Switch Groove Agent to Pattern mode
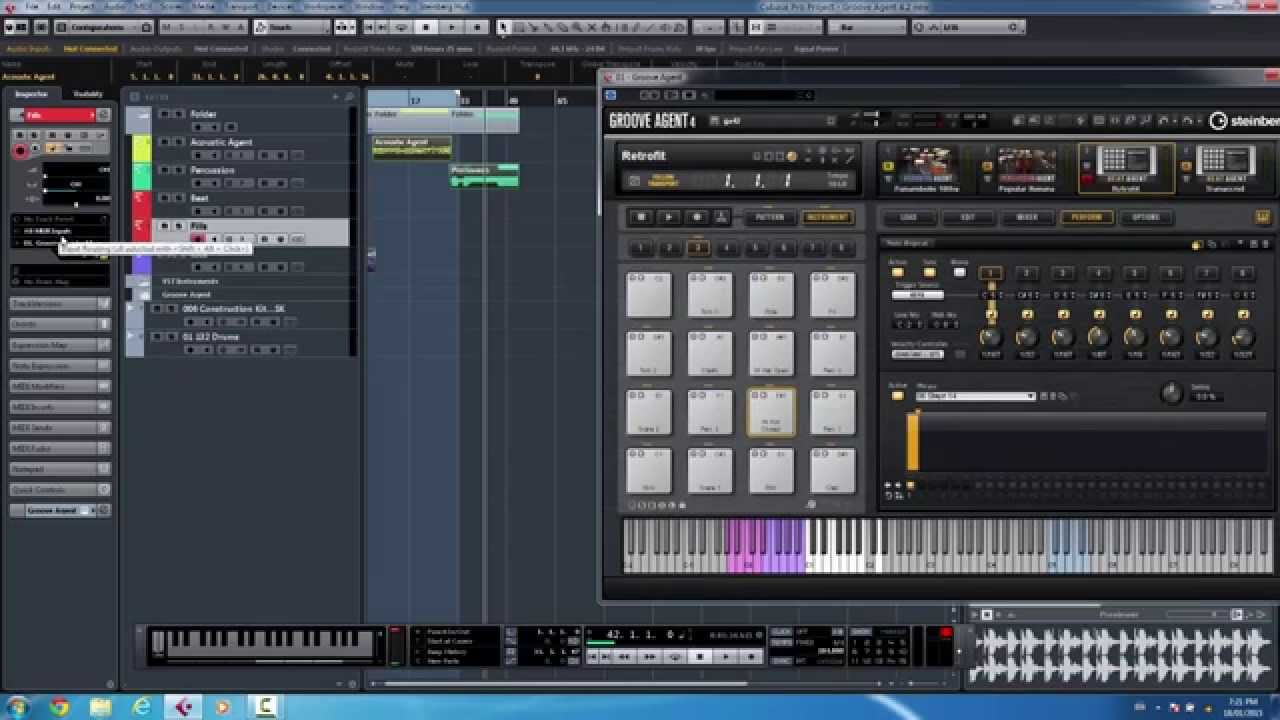Viewport: 1280px width, 720px height. pyautogui.click(x=769, y=217)
